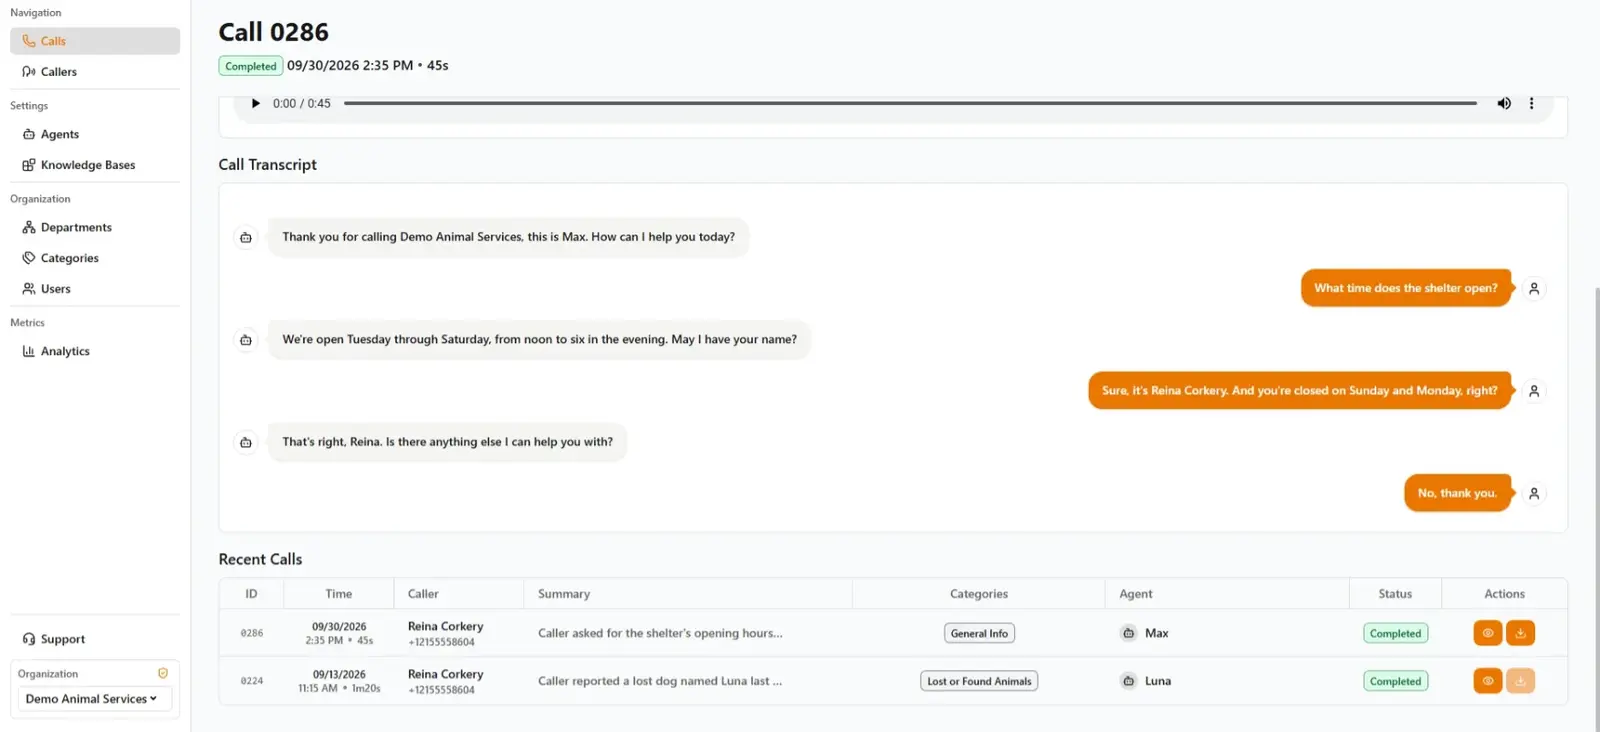Click the Time column header
Screen dimensions: 1600x732
[x=339, y=594]
